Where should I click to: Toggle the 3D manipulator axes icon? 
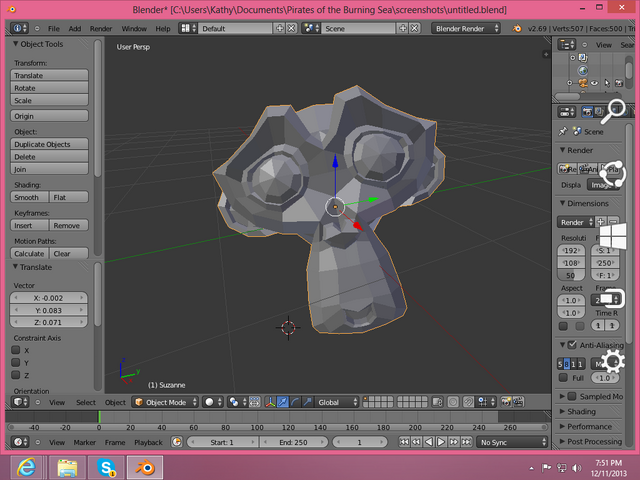[270, 402]
